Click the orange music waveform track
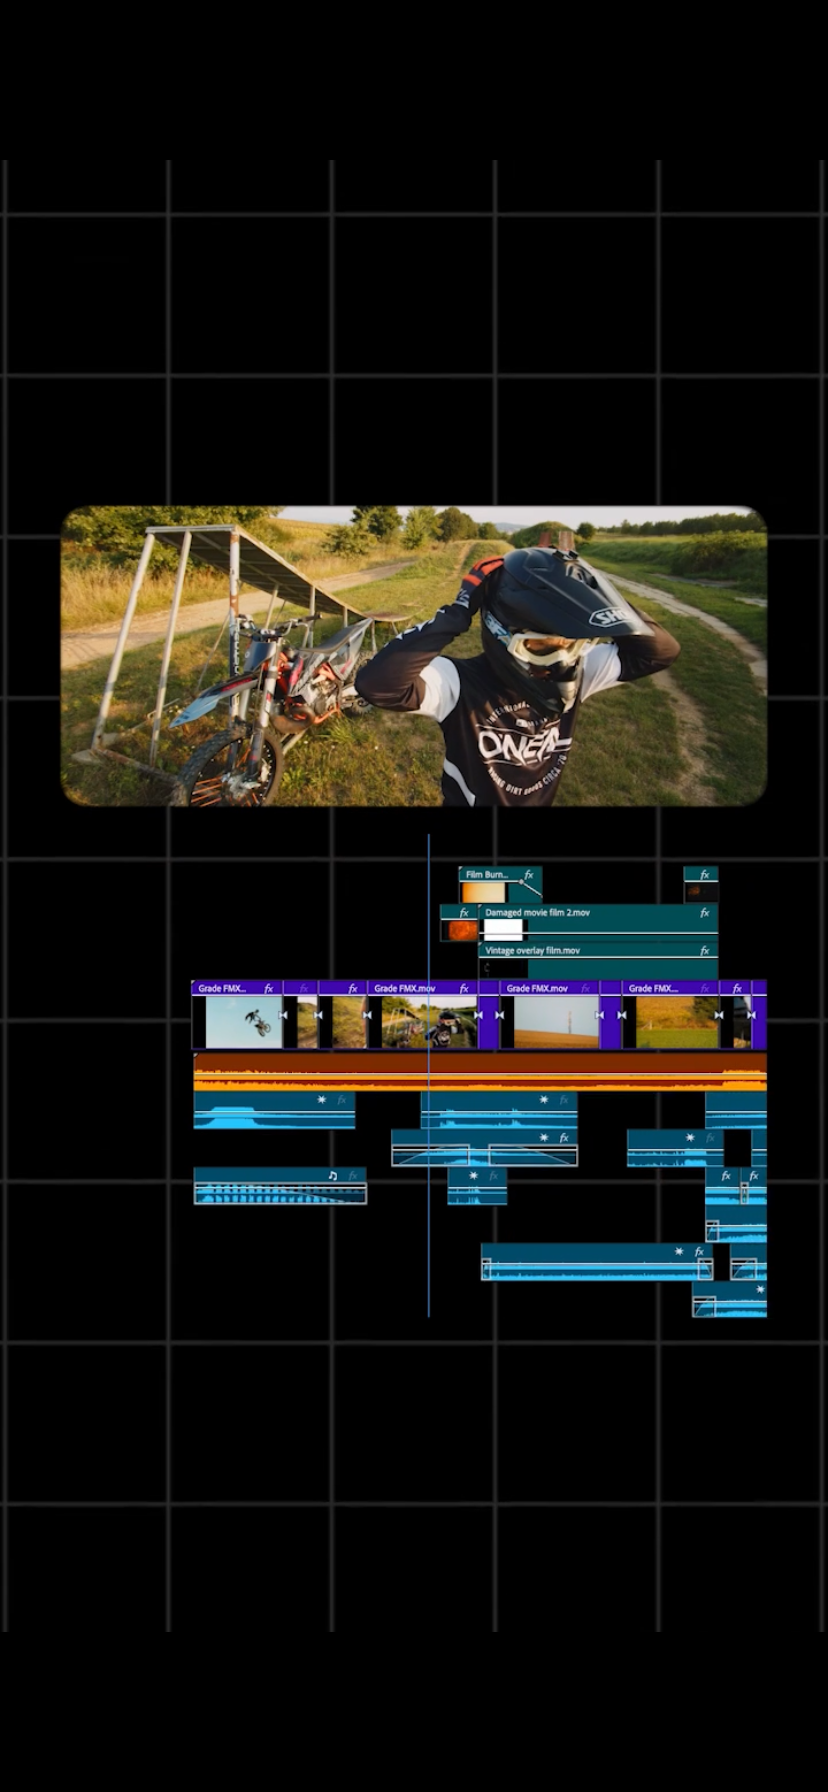This screenshot has width=828, height=1792. click(x=480, y=1071)
